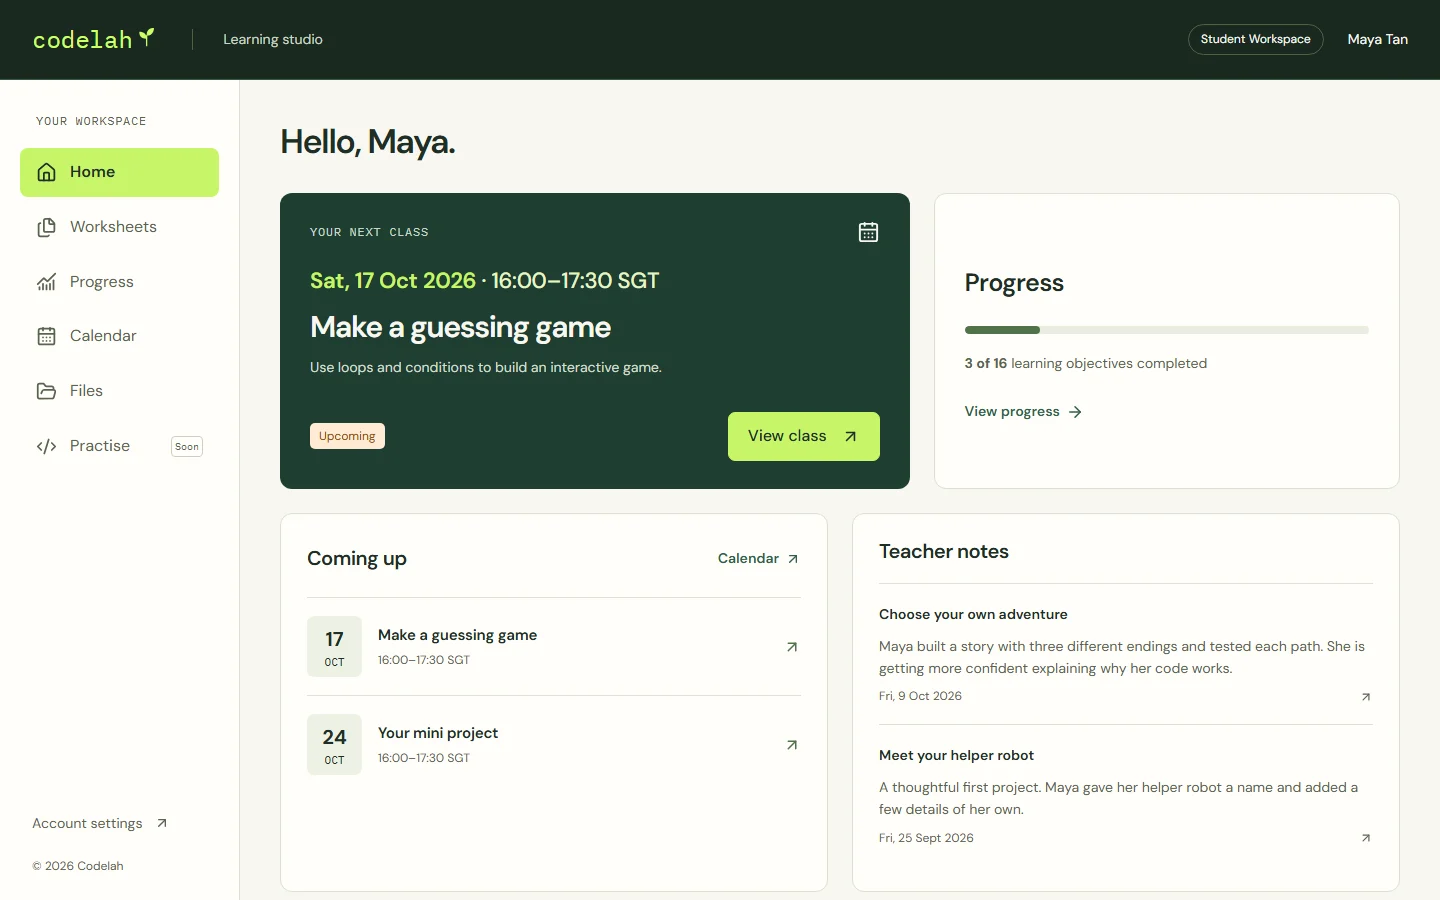Click arrow icon for Choose your own adventure note

coord(1366,697)
